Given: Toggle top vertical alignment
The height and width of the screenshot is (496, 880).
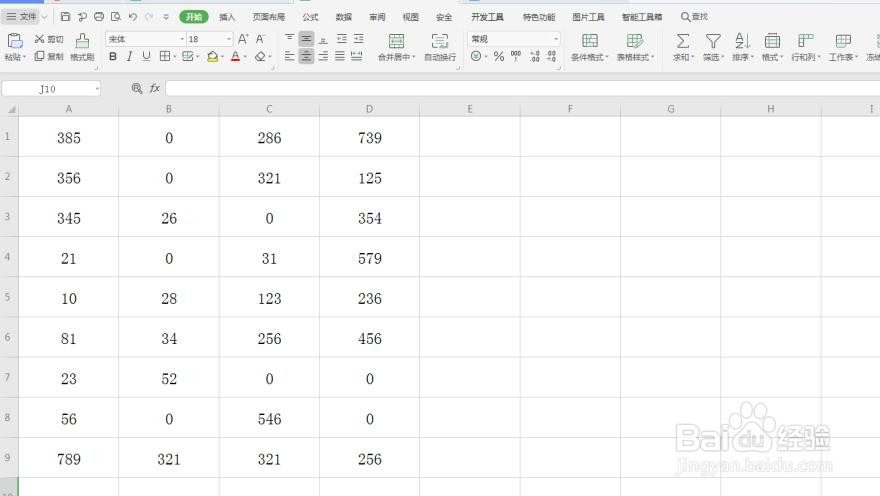Looking at the screenshot, I should point(290,39).
